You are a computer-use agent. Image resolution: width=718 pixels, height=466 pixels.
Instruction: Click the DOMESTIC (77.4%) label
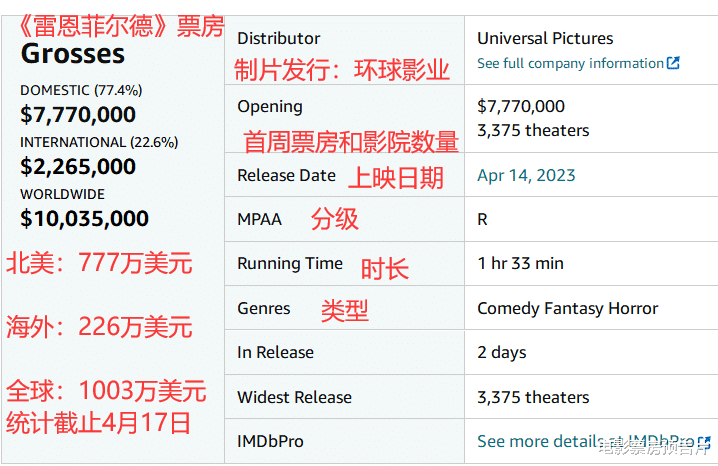(x=81, y=90)
